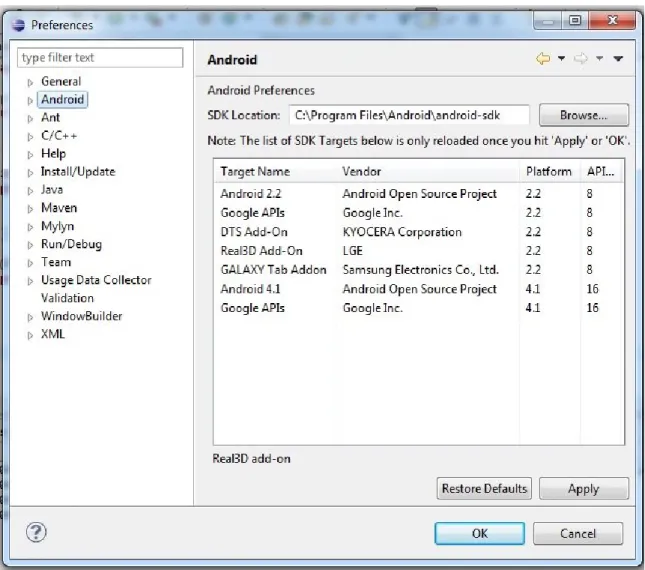Select Mylyn preferences category

click(58, 226)
